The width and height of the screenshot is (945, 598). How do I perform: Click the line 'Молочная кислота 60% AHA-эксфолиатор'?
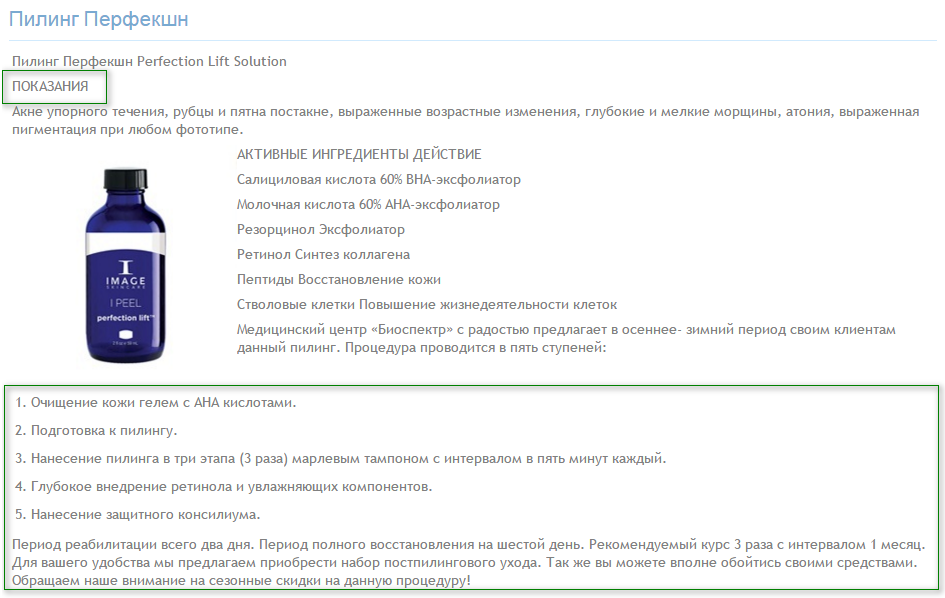tap(368, 204)
